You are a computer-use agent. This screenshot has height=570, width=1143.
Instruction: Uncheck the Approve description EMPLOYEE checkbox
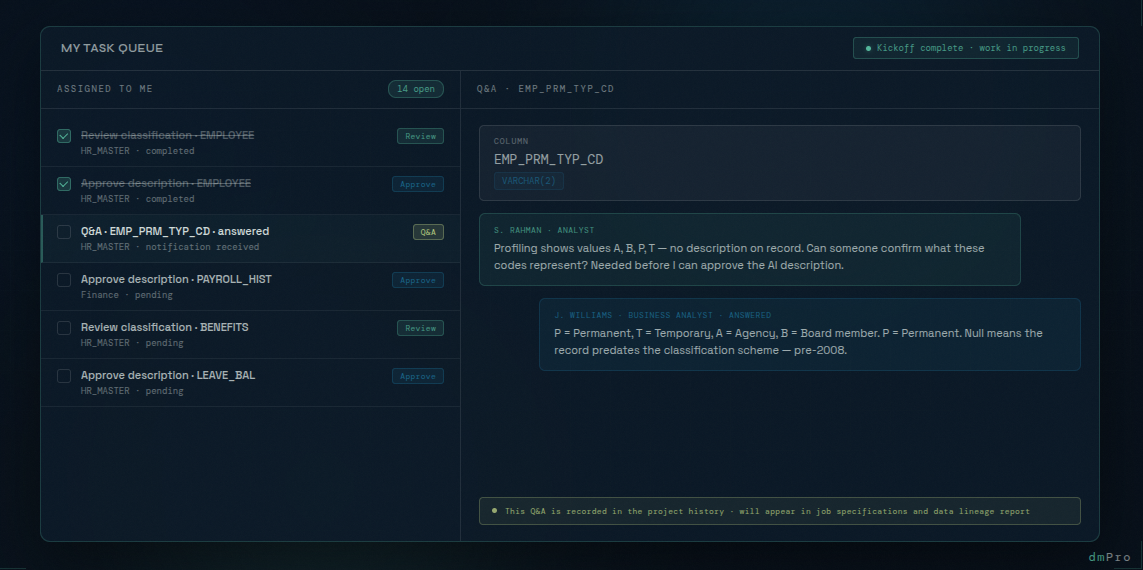[64, 184]
